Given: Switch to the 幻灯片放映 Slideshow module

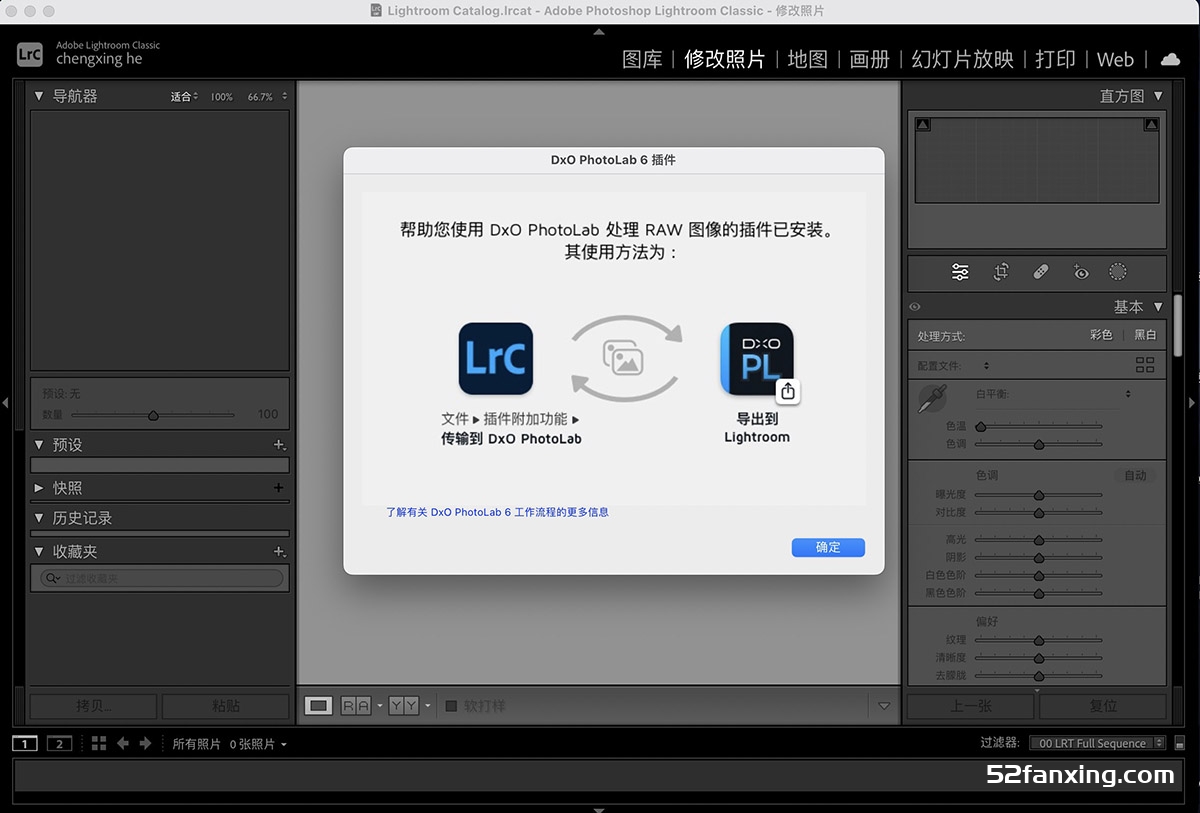Looking at the screenshot, I should pos(962,59).
